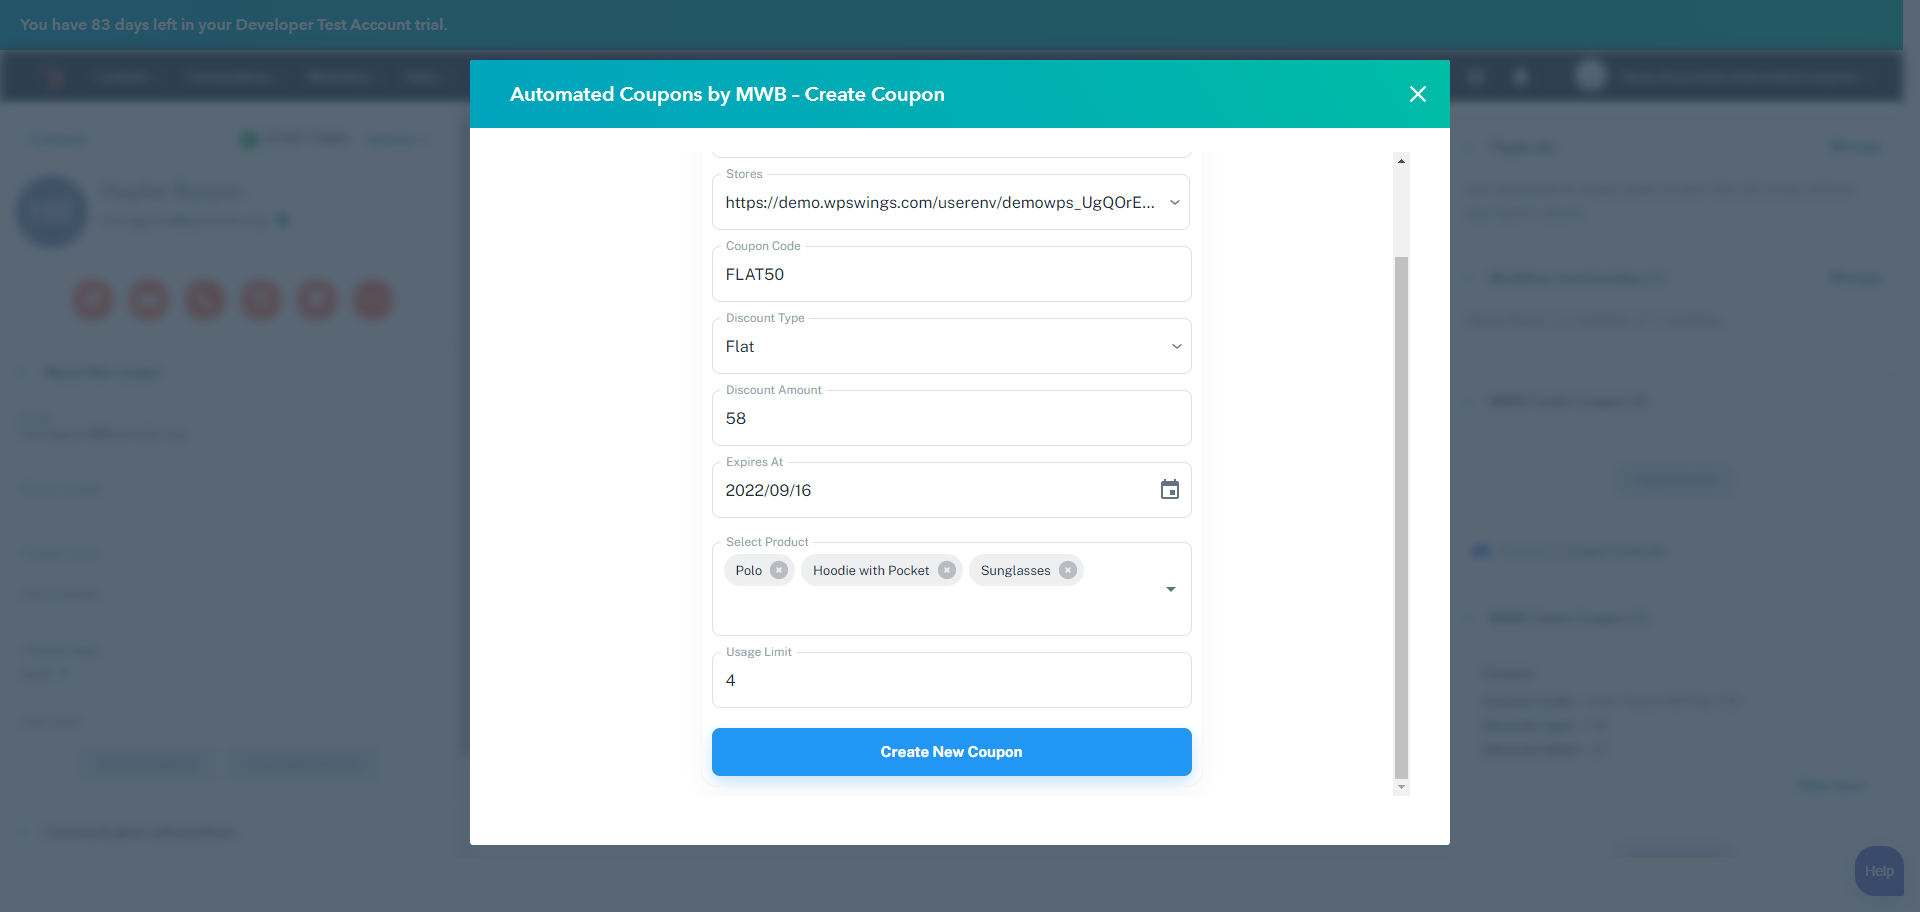
Task: Open the Expires At calendar picker
Action: click(x=1169, y=490)
